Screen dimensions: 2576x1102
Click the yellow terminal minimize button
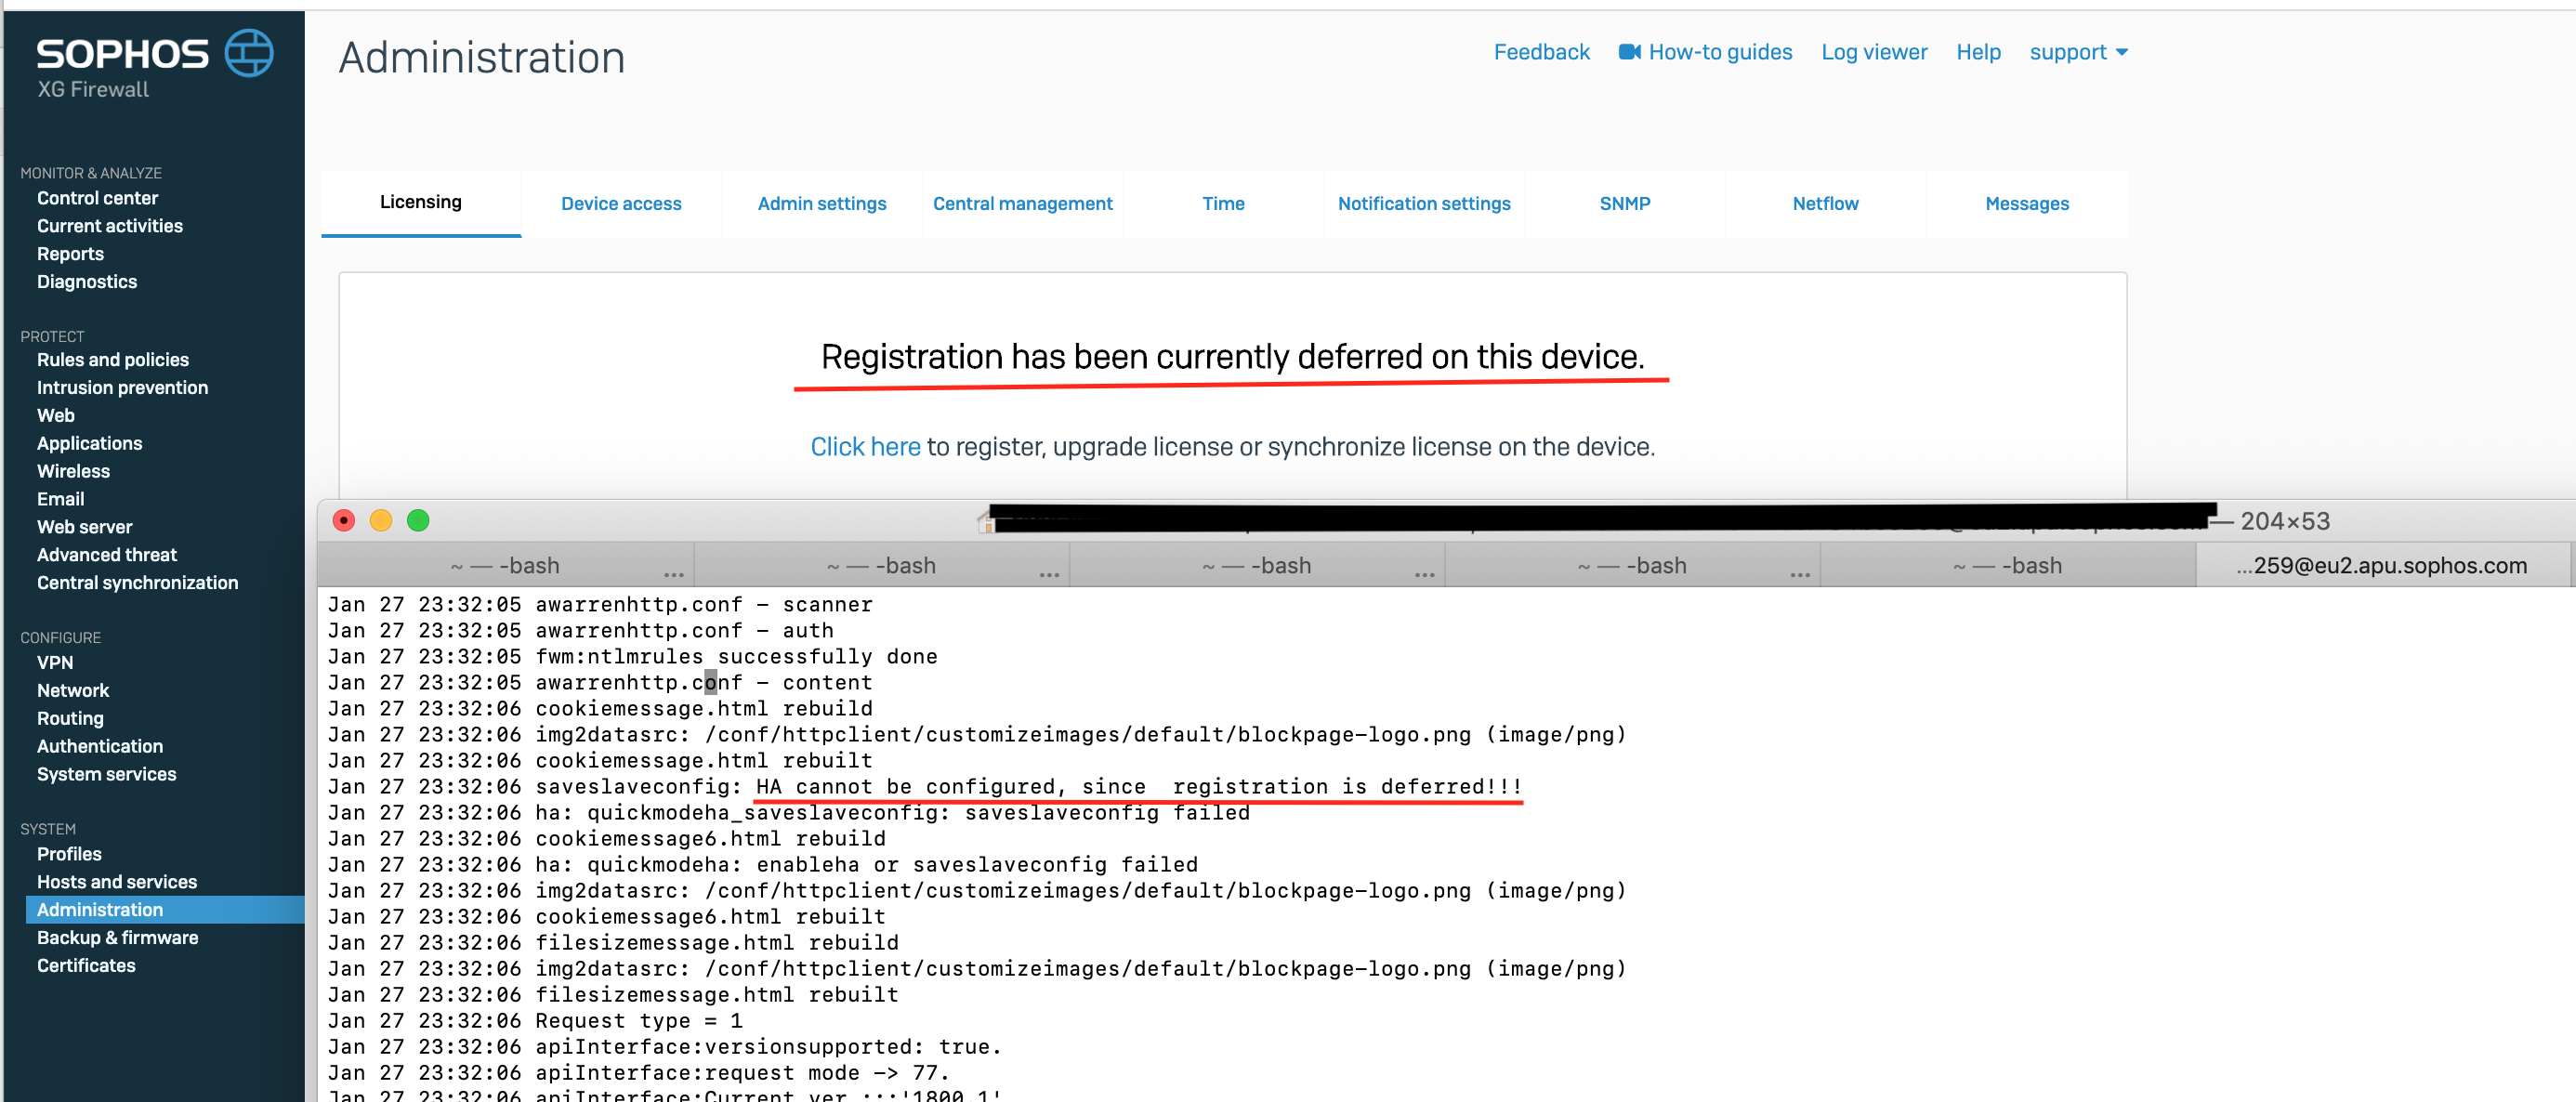click(x=381, y=520)
